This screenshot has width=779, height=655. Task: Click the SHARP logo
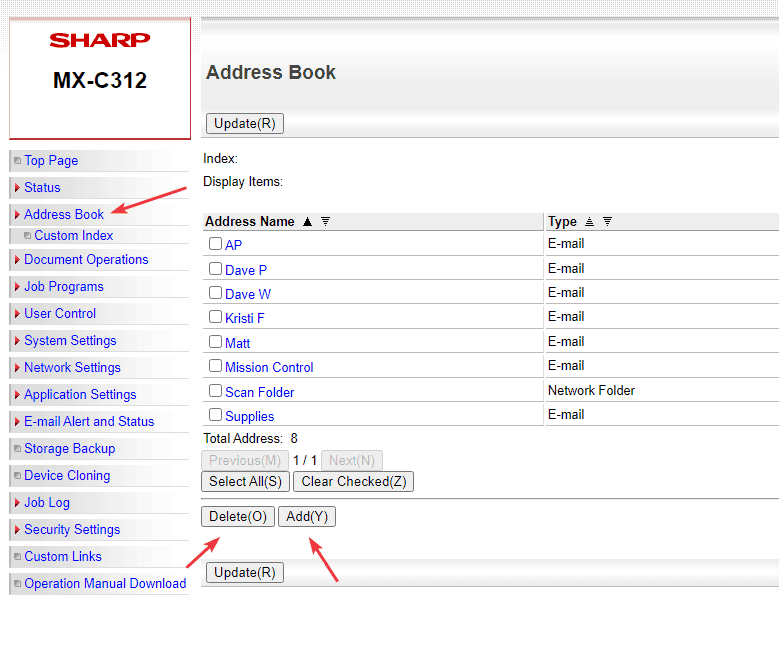(x=100, y=40)
